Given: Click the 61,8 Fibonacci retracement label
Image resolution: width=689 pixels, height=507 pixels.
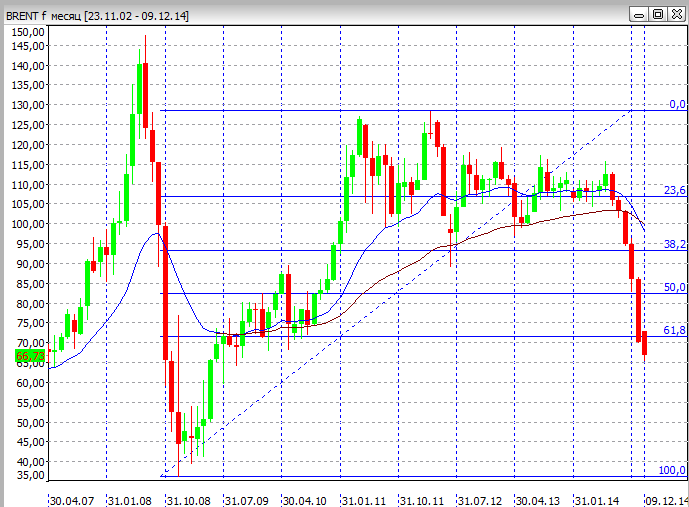Looking at the screenshot, I should coord(675,330).
